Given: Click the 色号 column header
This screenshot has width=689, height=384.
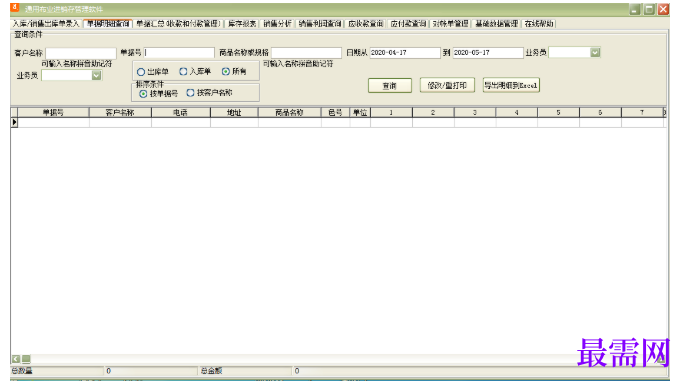Looking at the screenshot, I should 335,112.
